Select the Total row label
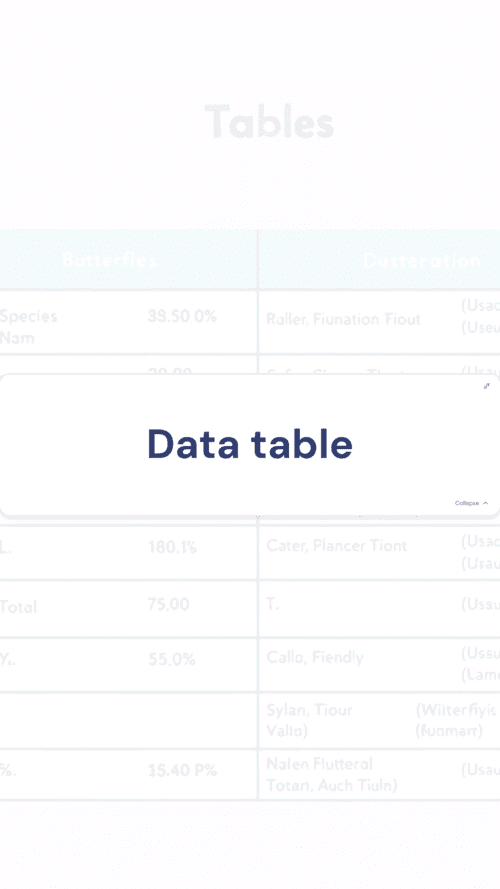Image resolution: width=500 pixels, height=889 pixels. [19, 607]
